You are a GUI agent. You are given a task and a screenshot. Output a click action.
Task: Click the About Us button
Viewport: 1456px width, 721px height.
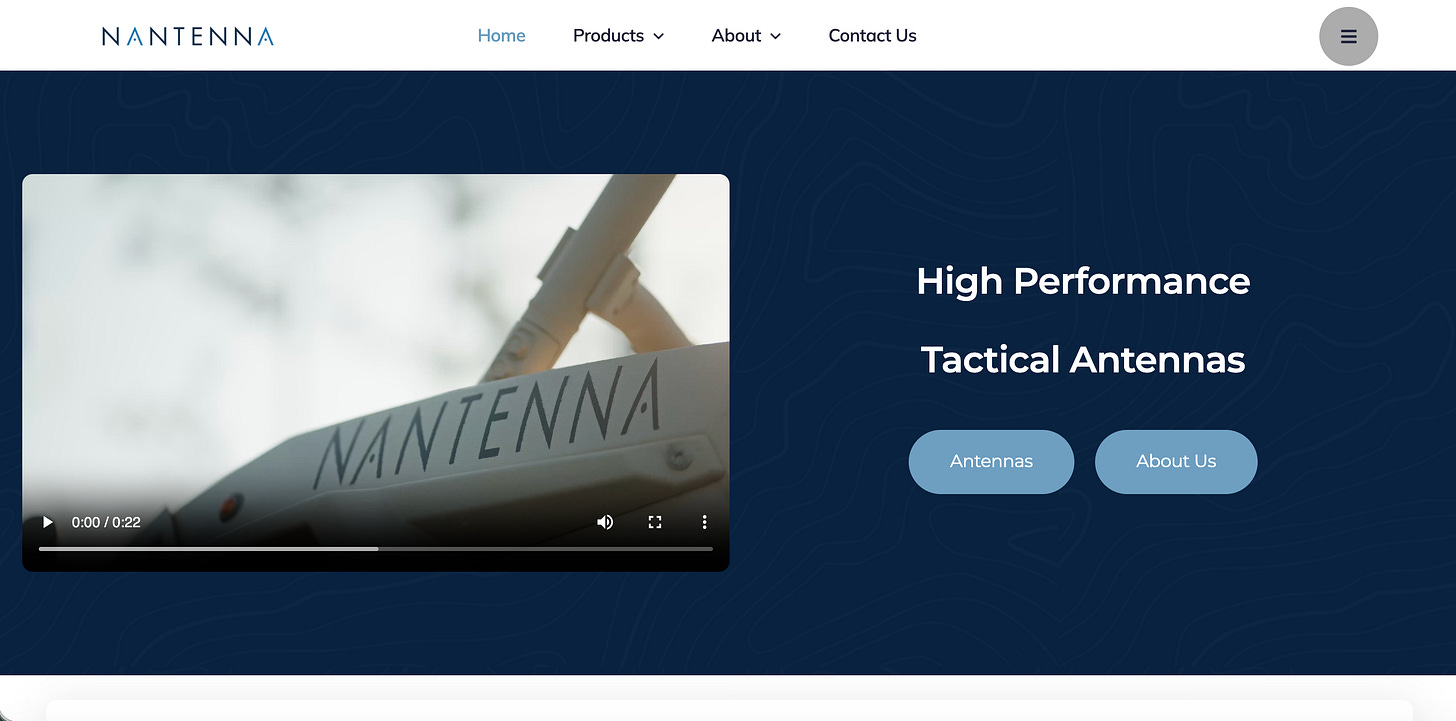point(1176,461)
